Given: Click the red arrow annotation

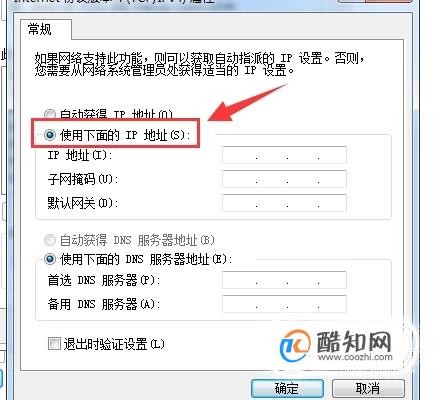Looking at the screenshot, I should point(247,103).
